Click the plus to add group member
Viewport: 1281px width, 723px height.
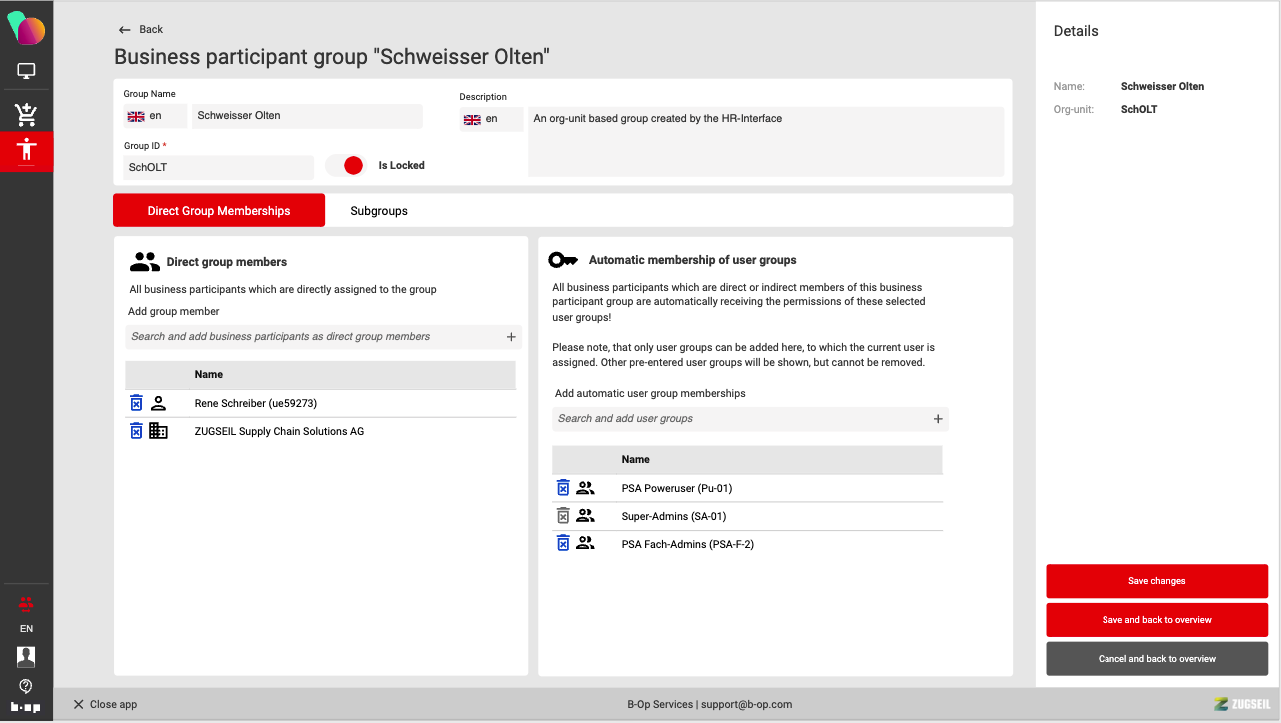[x=511, y=337]
